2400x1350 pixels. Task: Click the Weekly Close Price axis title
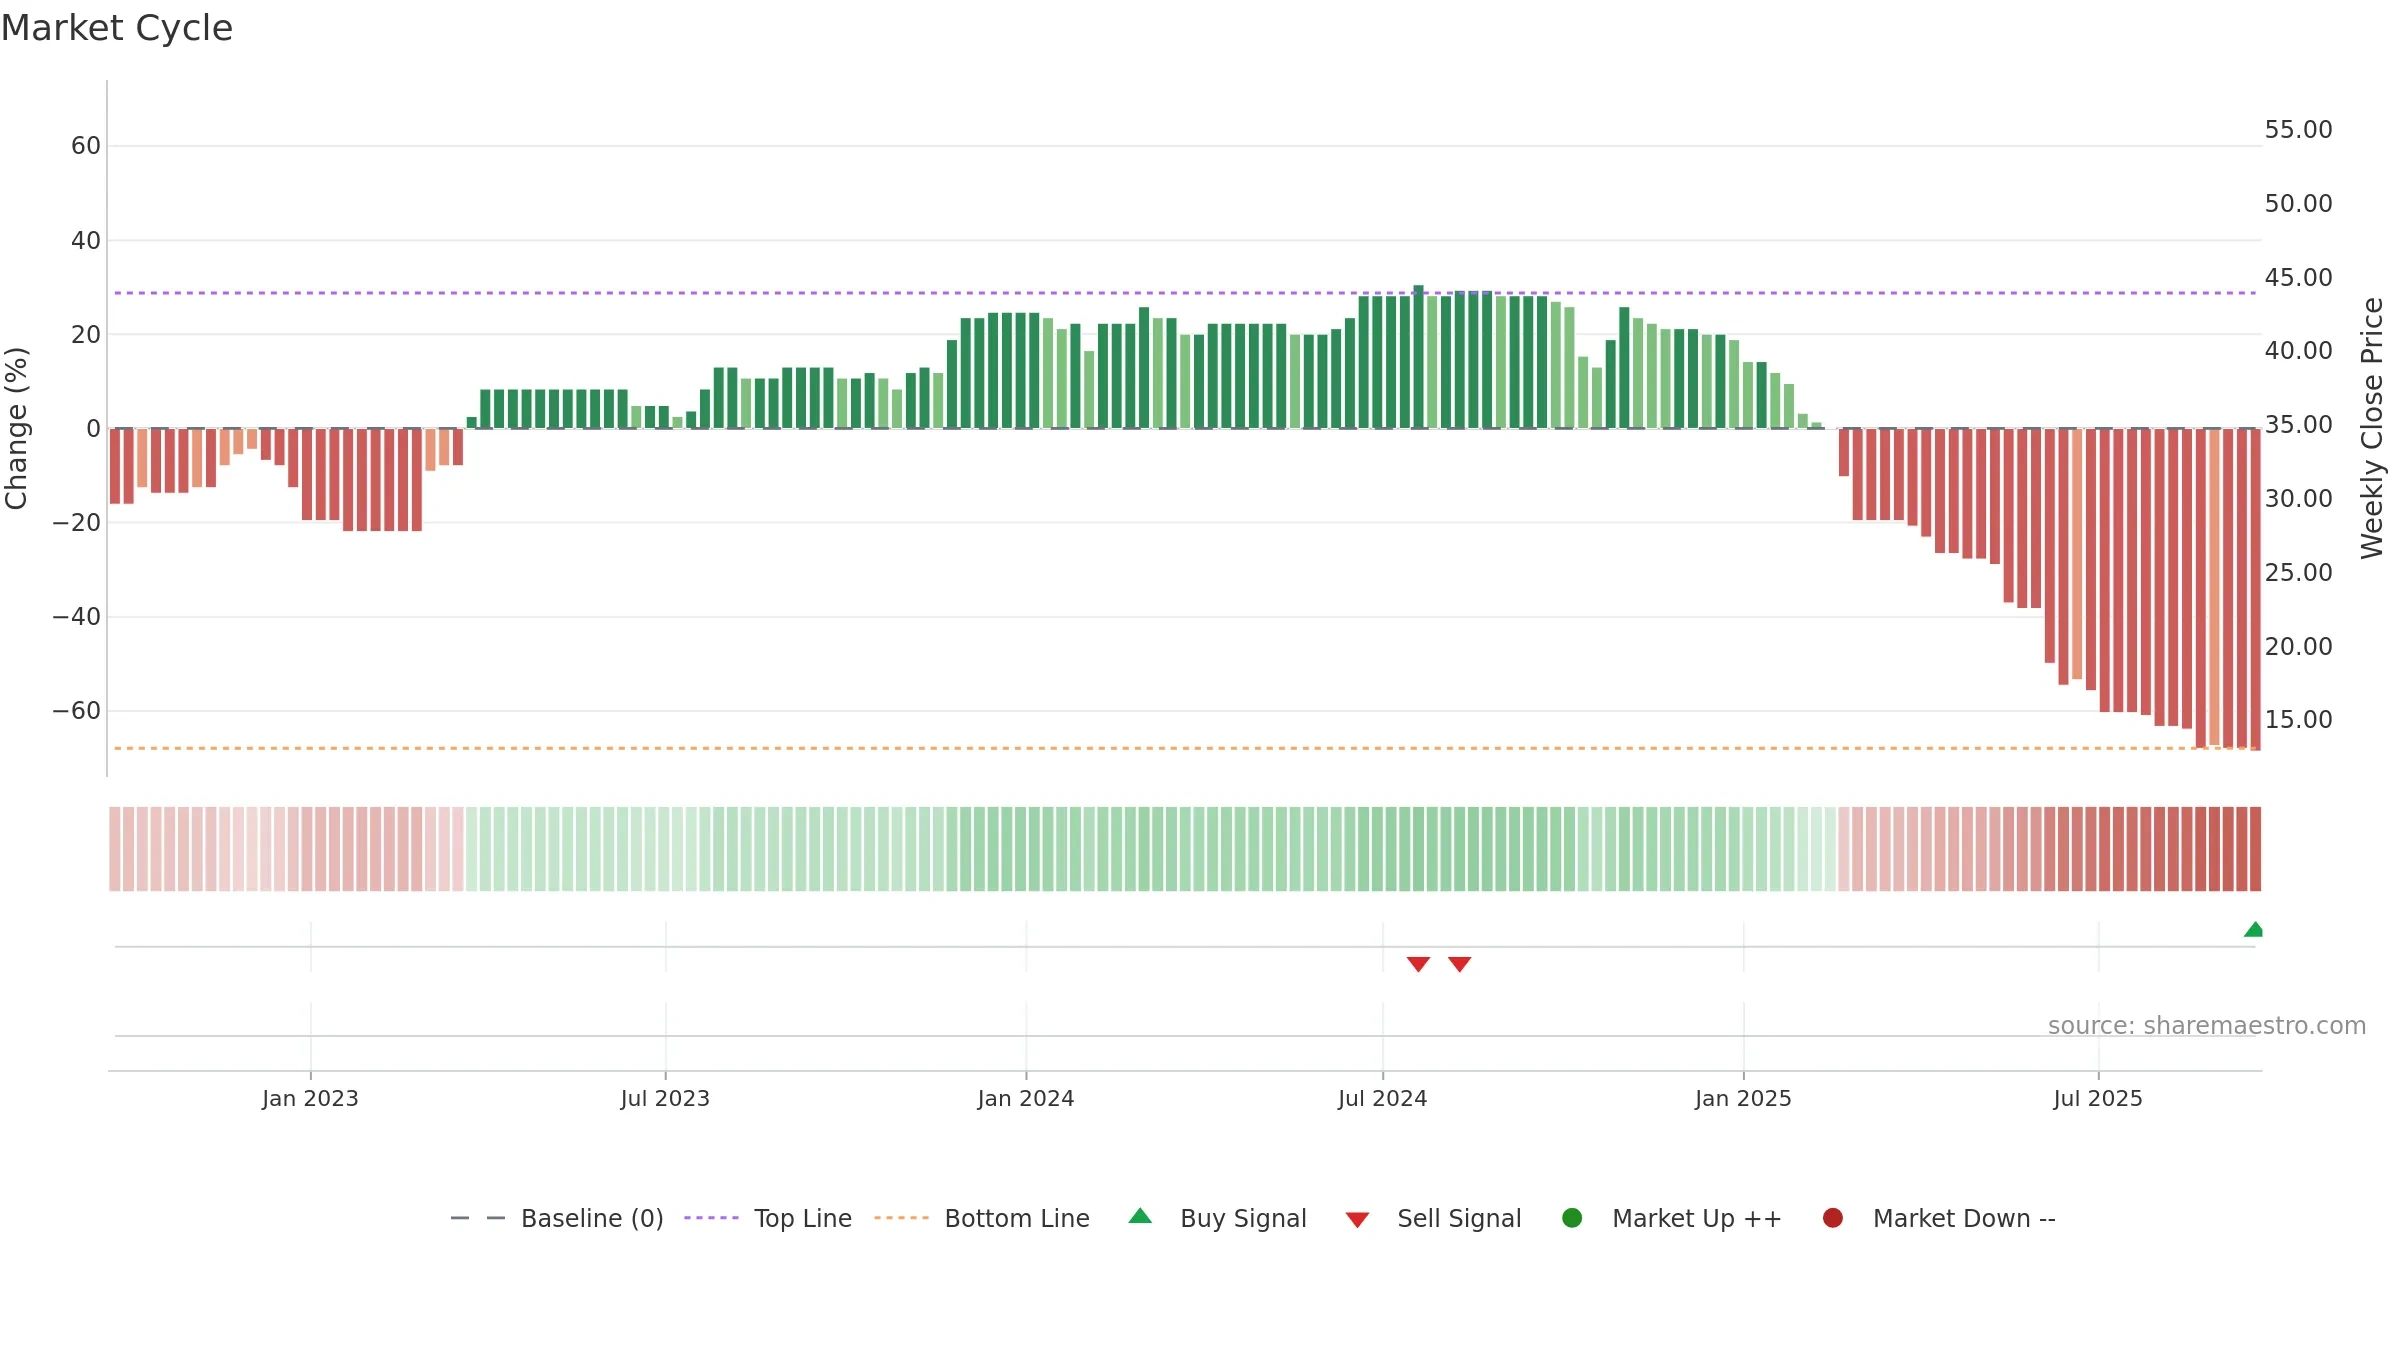pos(2372,428)
